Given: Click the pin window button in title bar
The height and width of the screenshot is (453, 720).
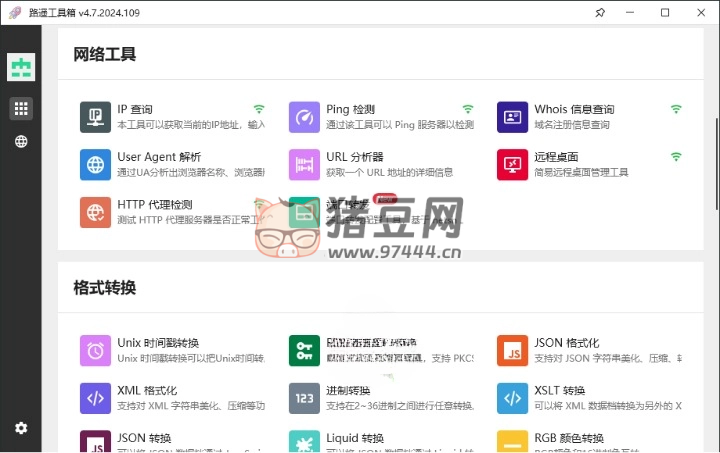Looking at the screenshot, I should pos(600,13).
